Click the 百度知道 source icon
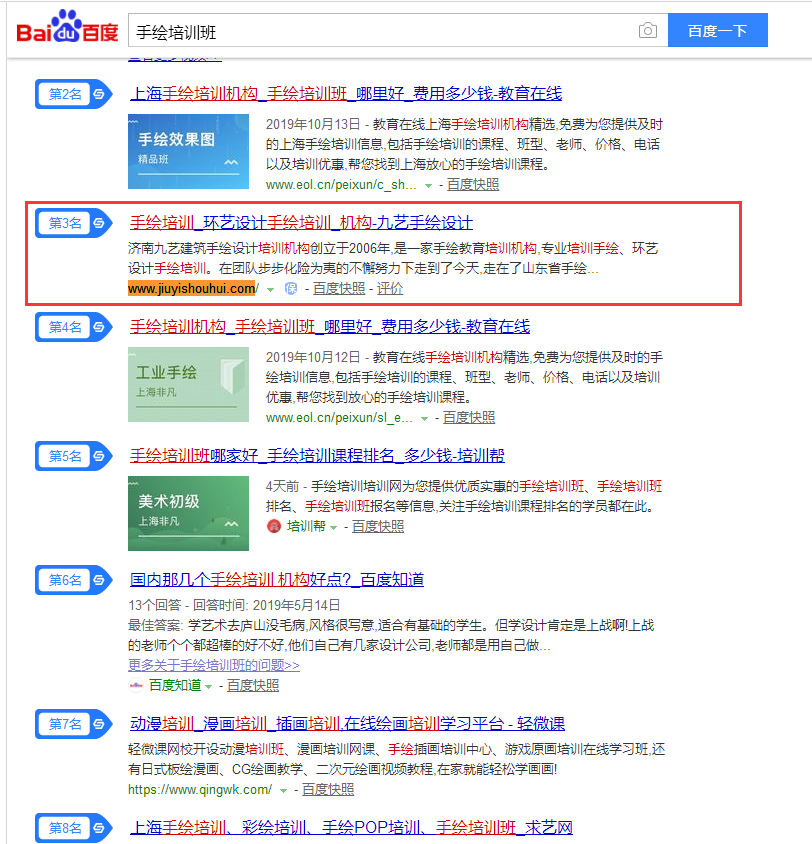 (x=136, y=685)
